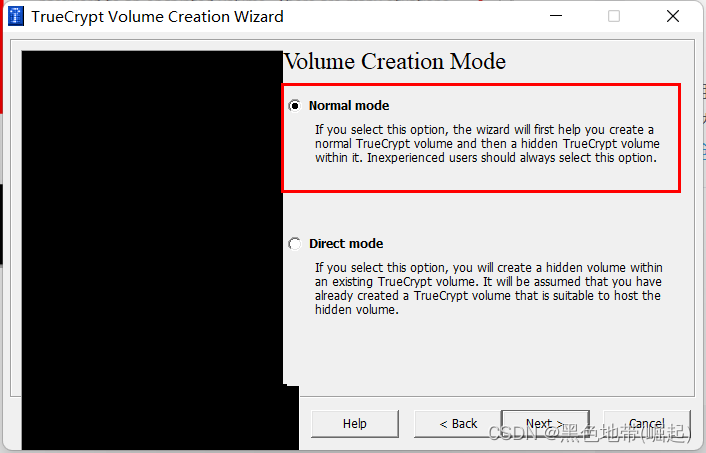Click the TrueCrypt title bar icon
This screenshot has width=706, height=453.
coord(16,17)
